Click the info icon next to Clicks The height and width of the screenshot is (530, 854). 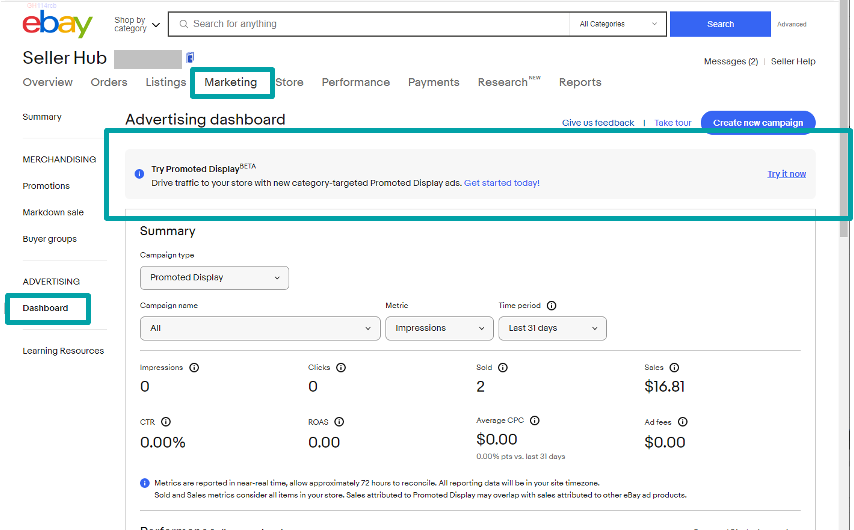coord(340,368)
